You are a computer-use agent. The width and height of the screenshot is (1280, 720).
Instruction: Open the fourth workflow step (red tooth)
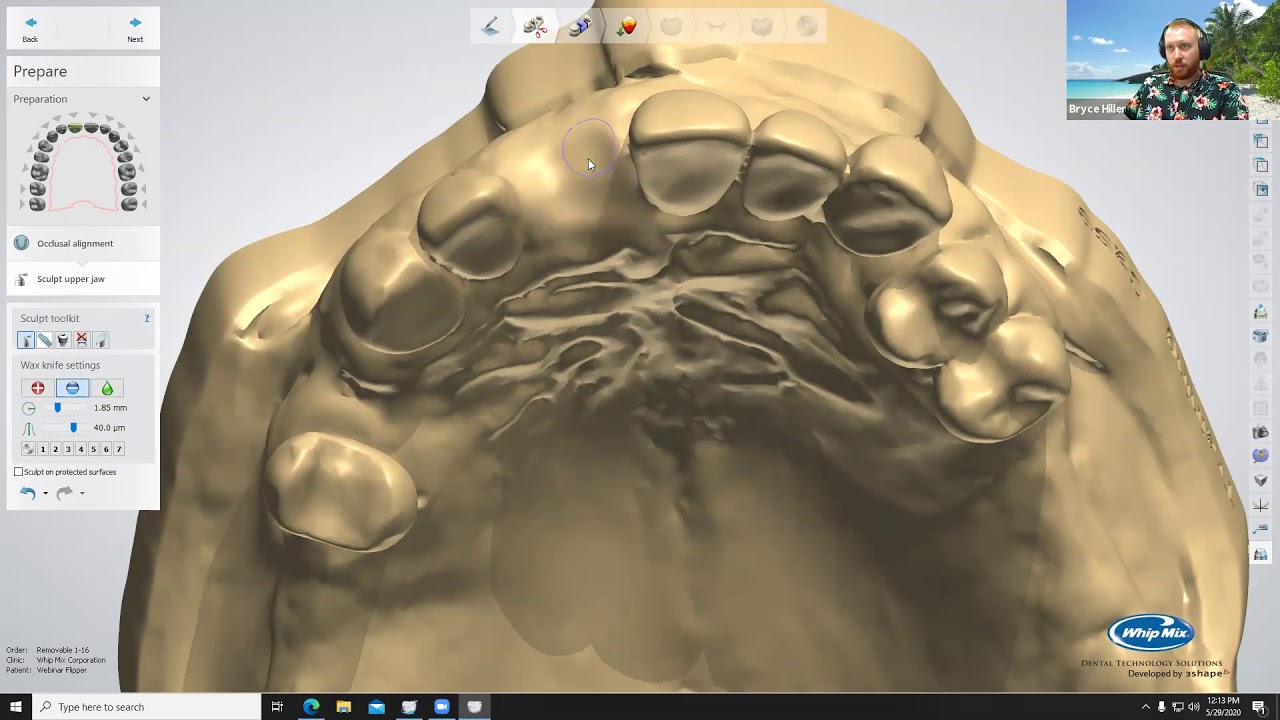626,27
